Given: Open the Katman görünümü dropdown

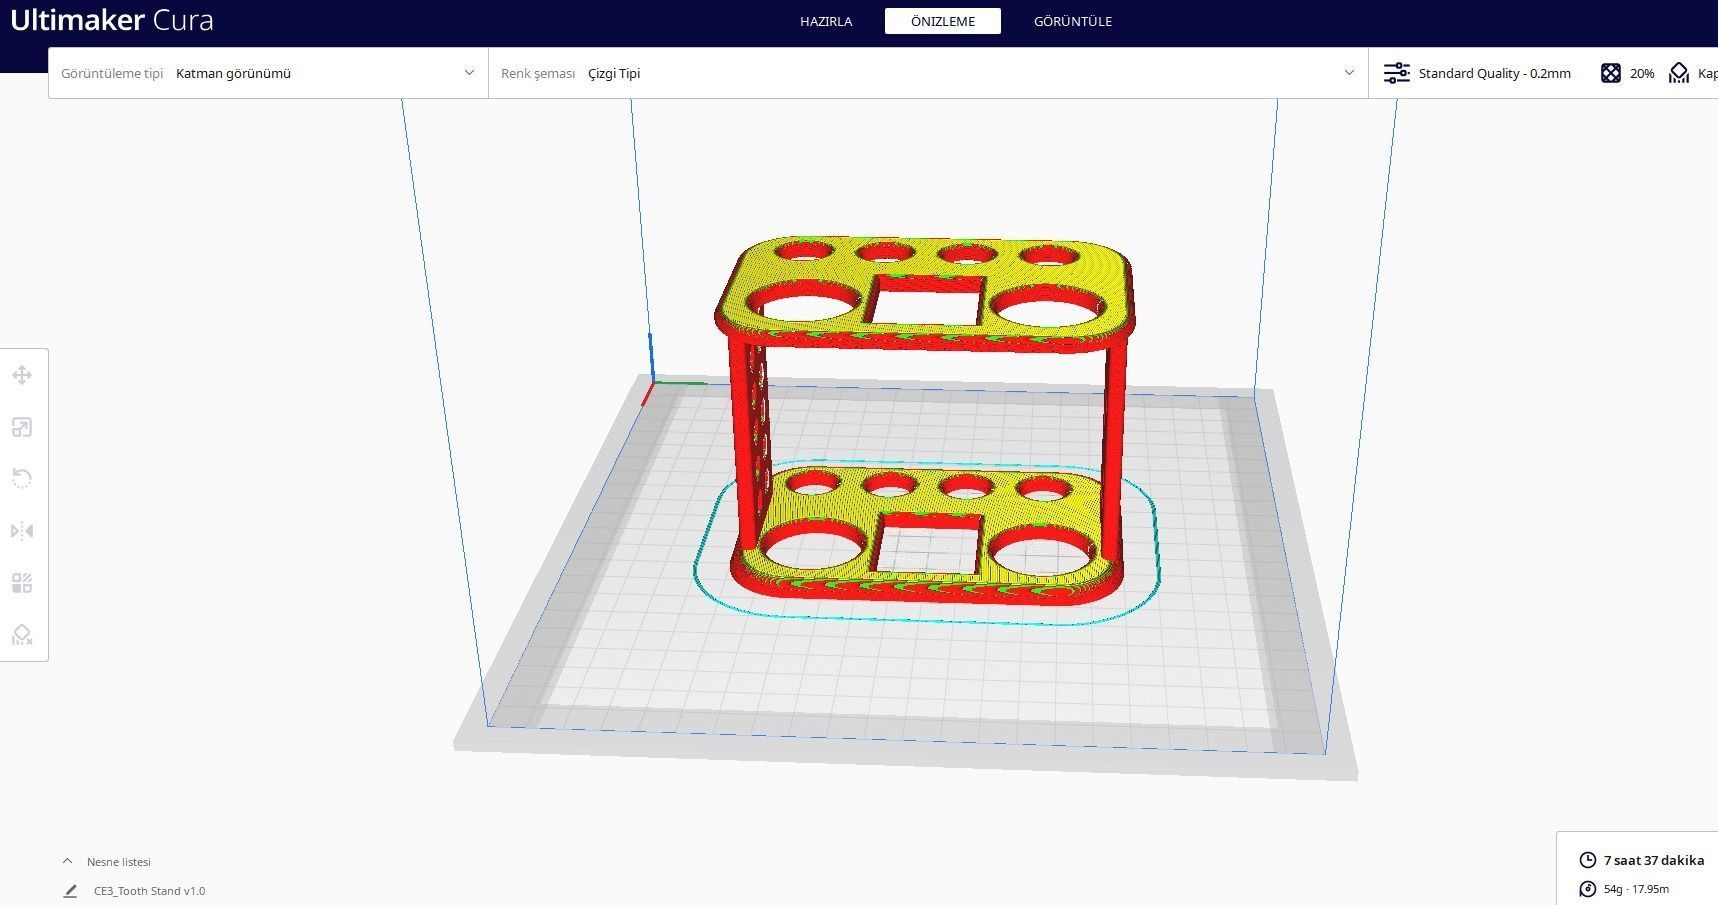Looking at the screenshot, I should 320,73.
